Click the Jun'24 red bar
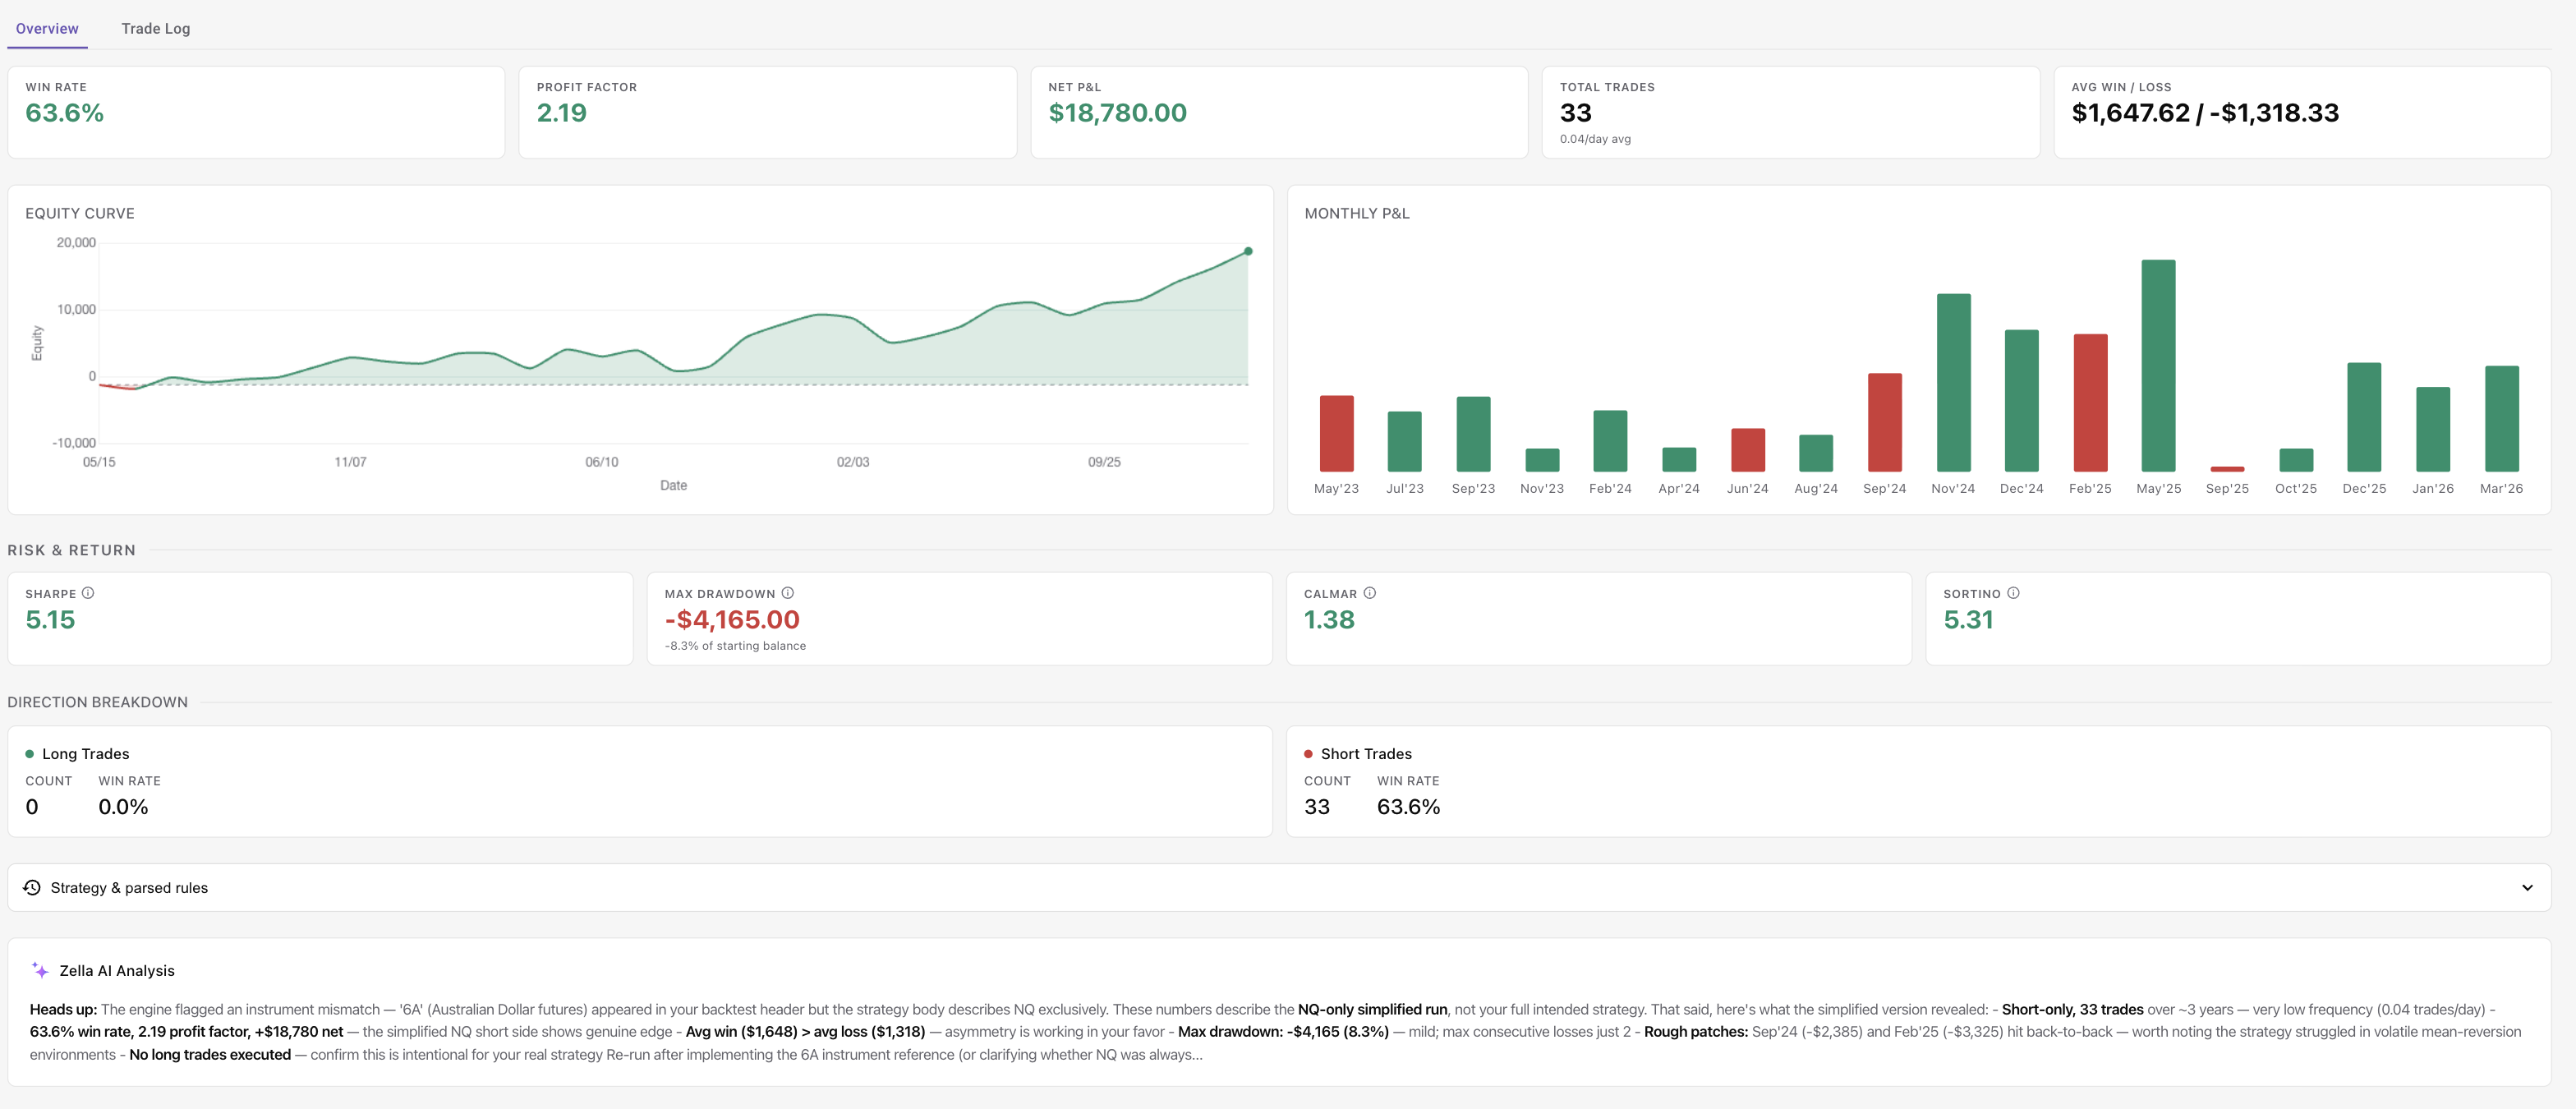2576x1109 pixels. point(1748,450)
